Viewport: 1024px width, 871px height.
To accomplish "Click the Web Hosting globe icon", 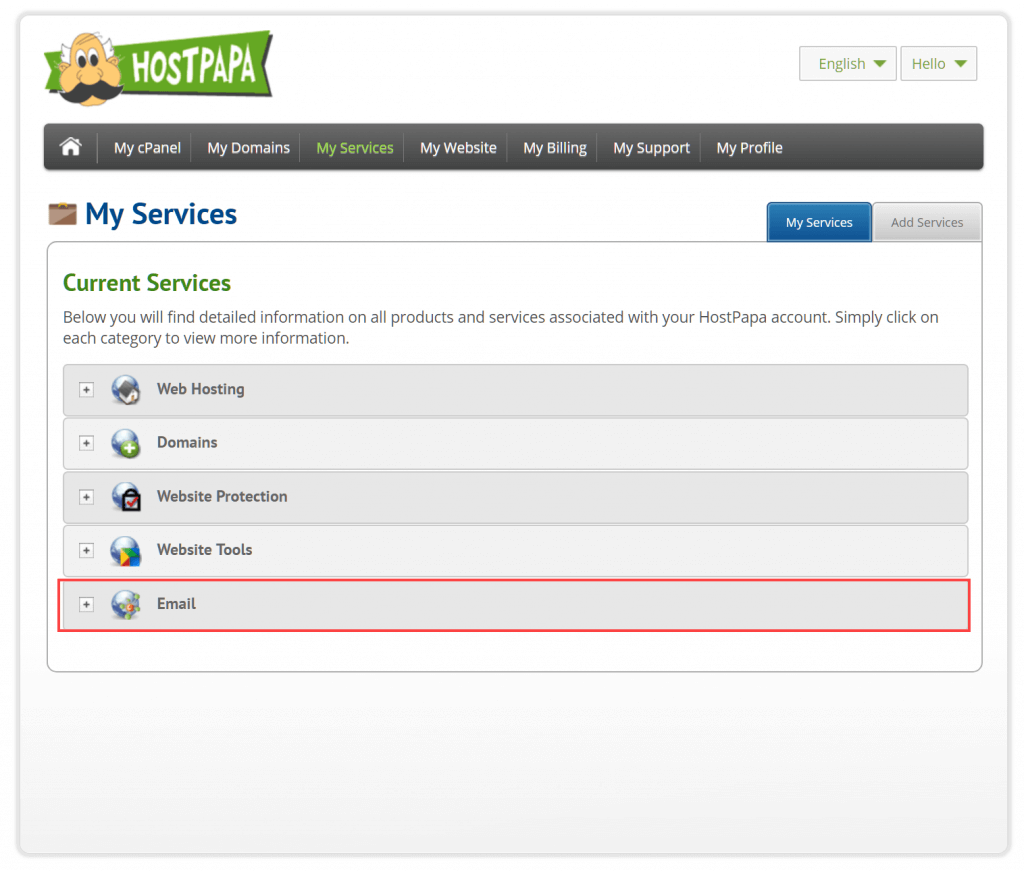I will [125, 389].
